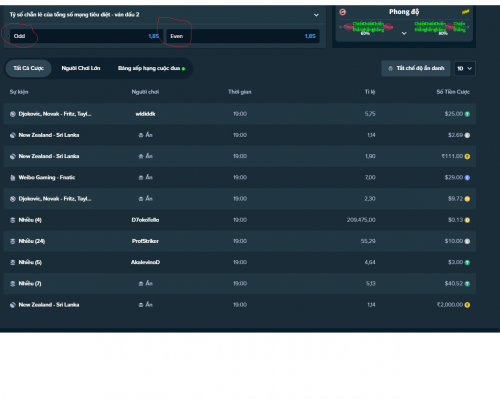This screenshot has height=399, width=500.
Task: Click the 55,29 odds value
Action: point(368,241)
